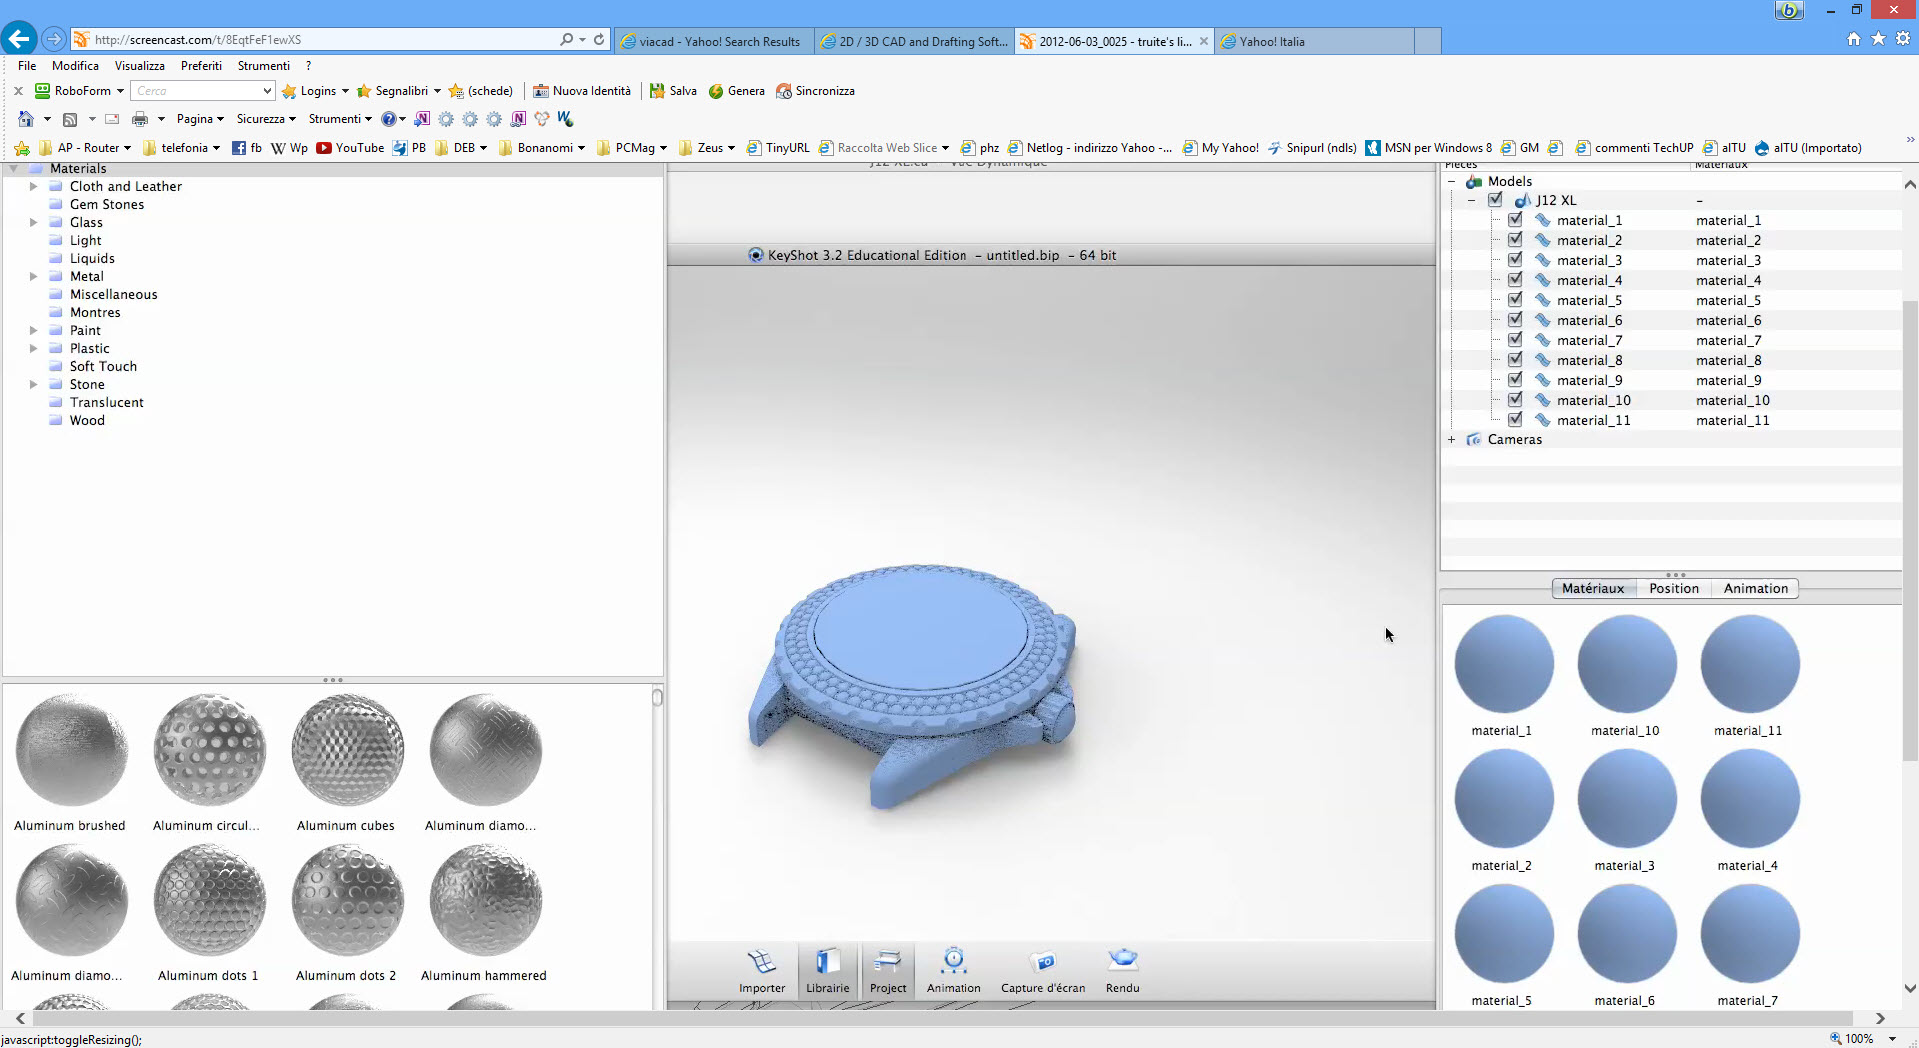
Task: Collapse the Materials root tree node
Action: [x=13, y=169]
